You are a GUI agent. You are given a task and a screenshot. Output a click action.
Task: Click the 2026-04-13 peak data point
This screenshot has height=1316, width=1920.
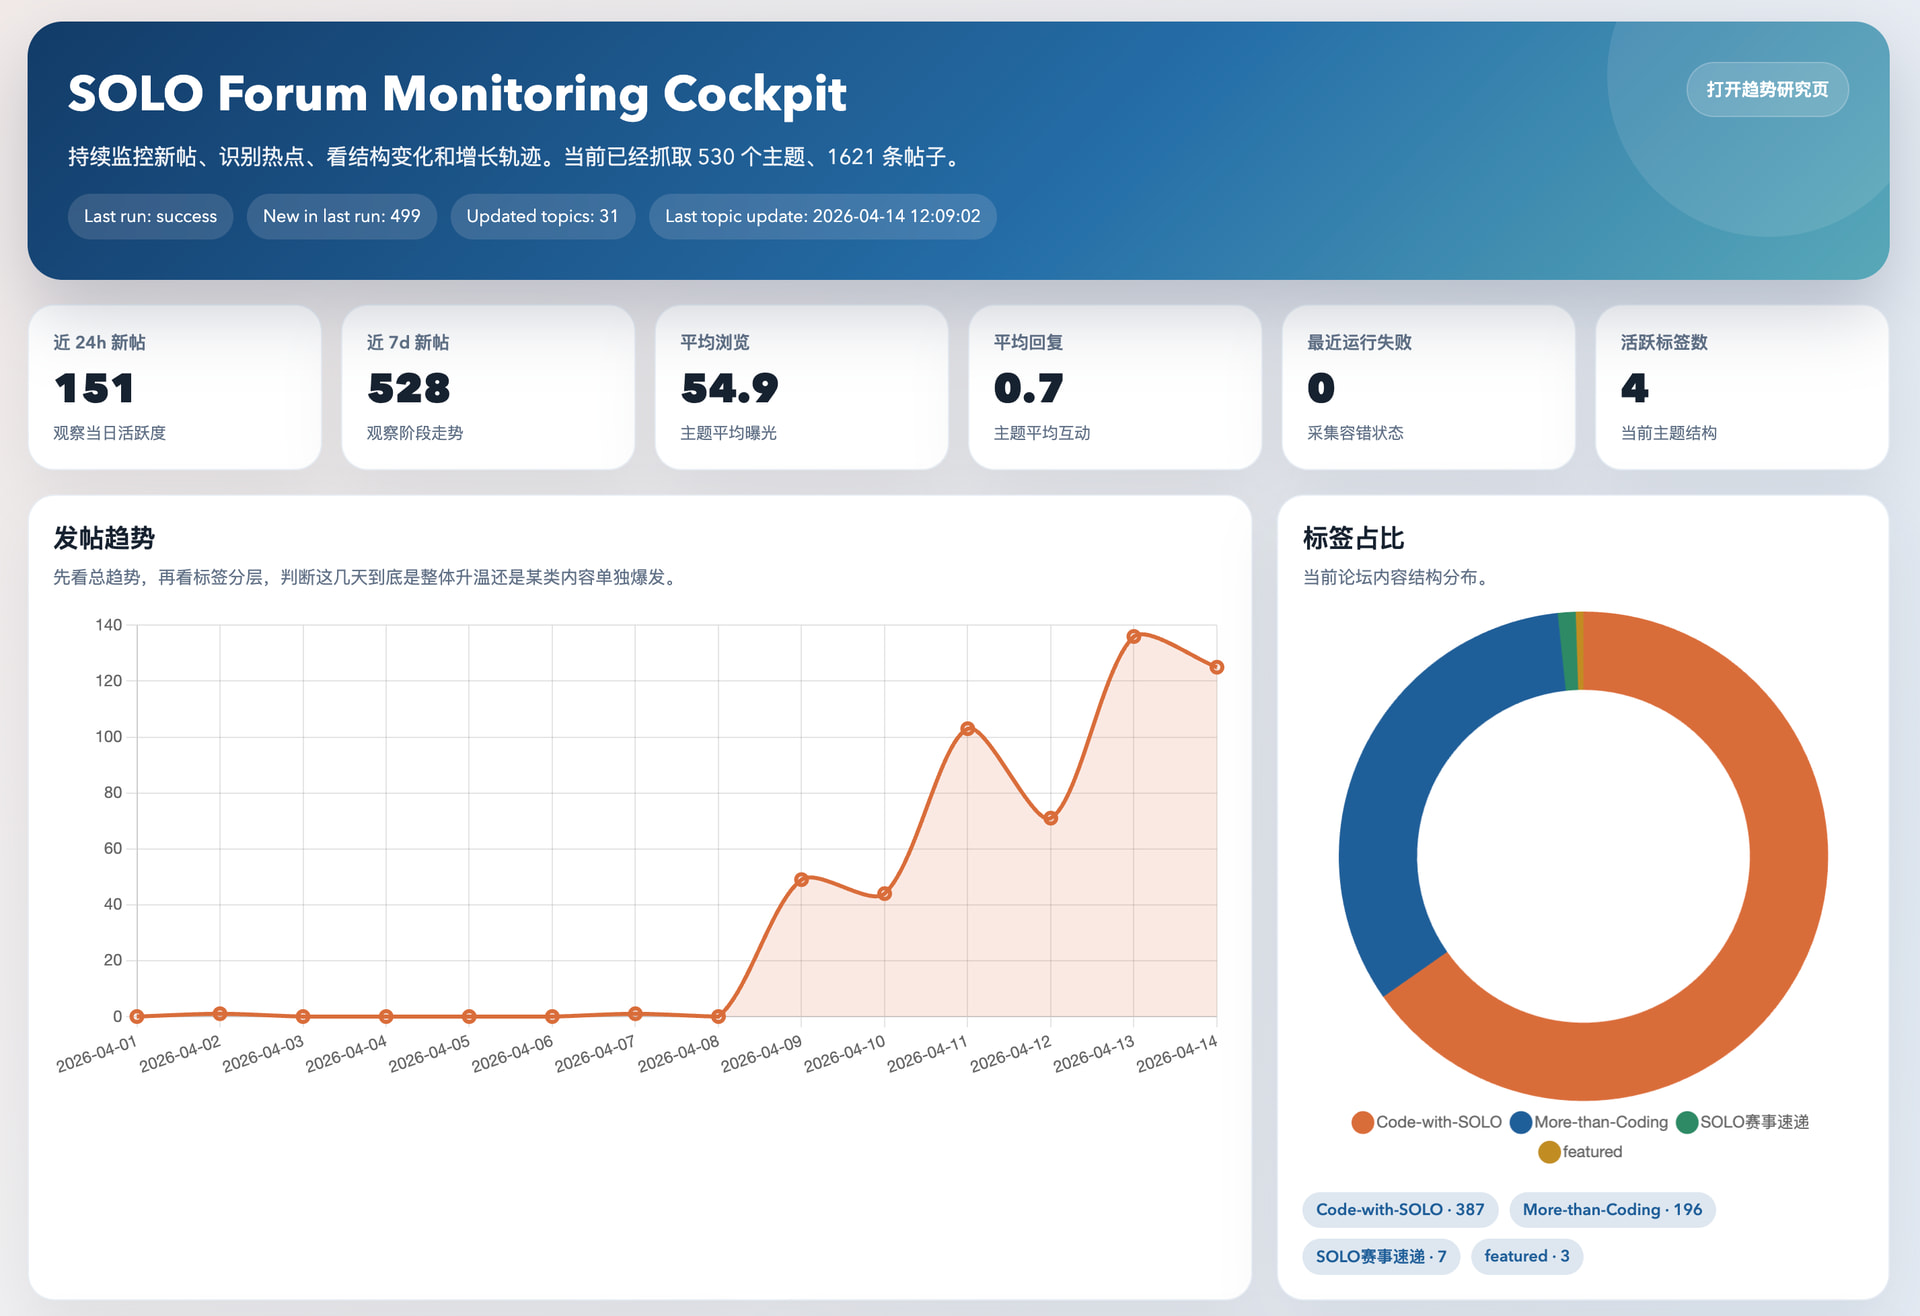click(1133, 636)
